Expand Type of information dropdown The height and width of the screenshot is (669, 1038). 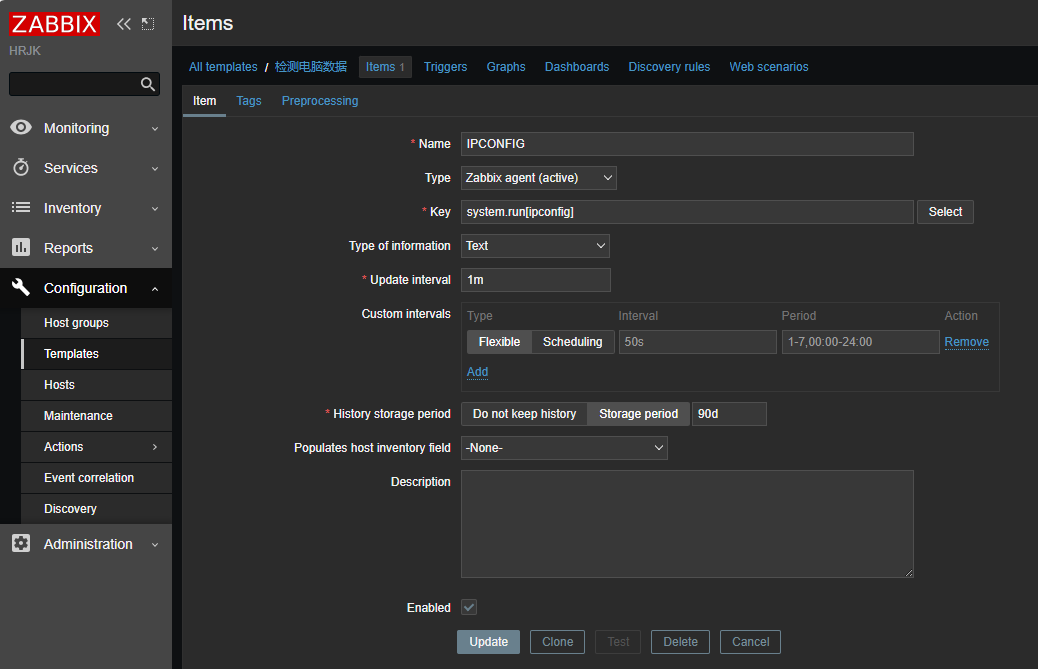[535, 246]
